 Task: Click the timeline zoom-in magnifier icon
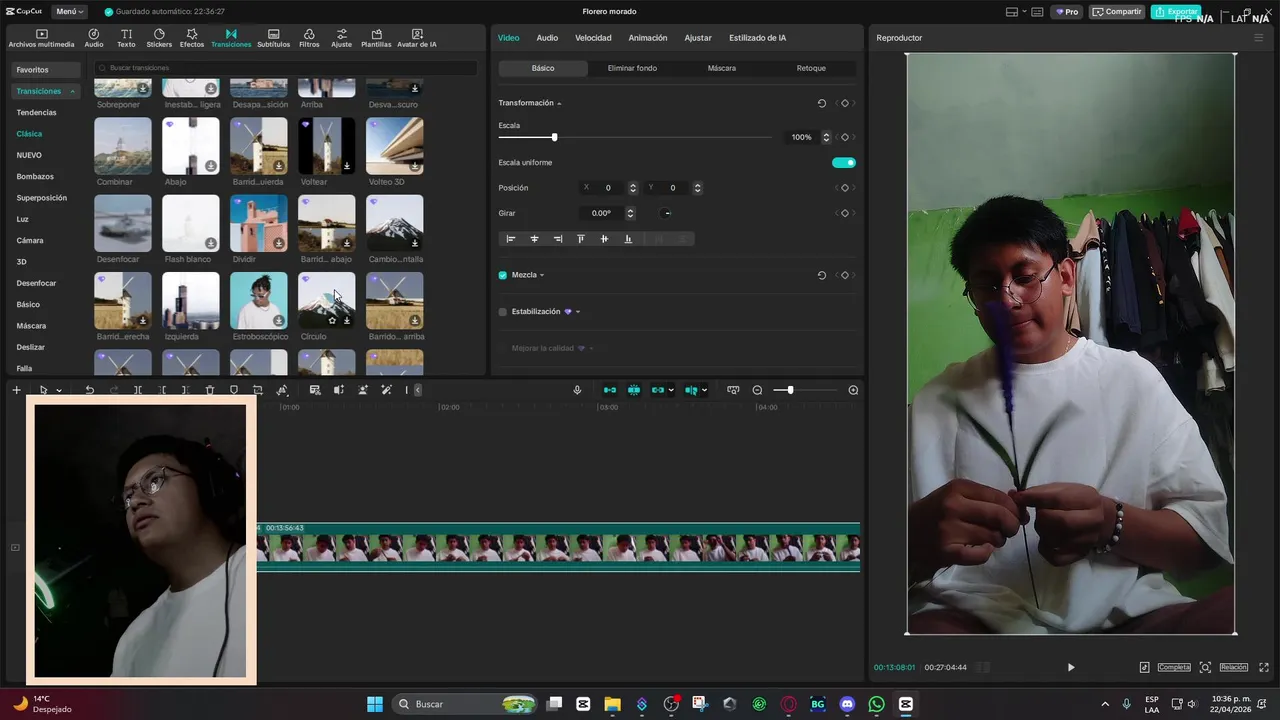tap(853, 390)
